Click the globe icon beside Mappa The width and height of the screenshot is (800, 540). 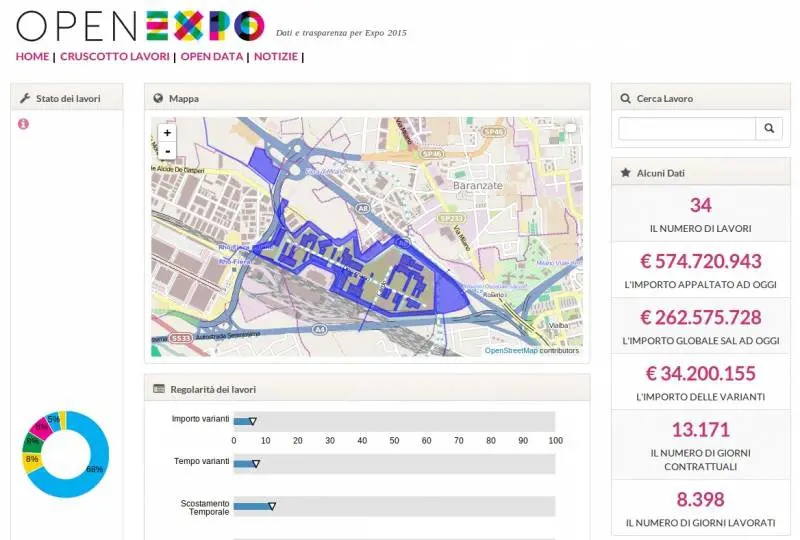click(x=158, y=98)
